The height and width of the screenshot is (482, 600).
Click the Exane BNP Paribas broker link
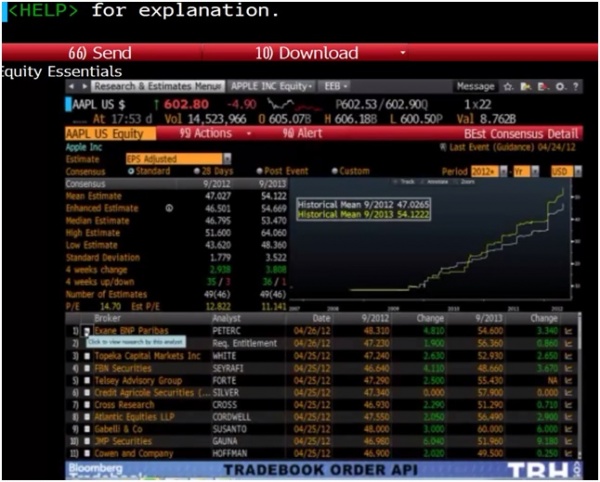[x=131, y=331]
